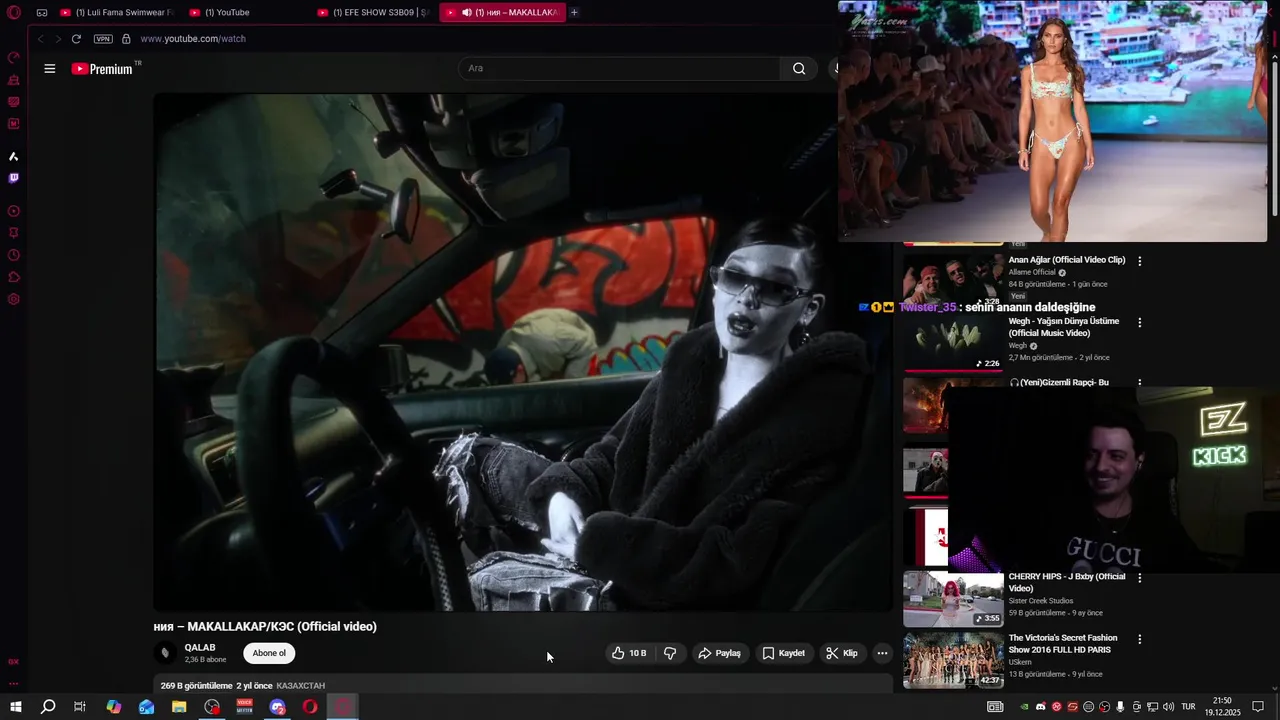Screen dimensions: 1280x720
Task: Open options for CHERRY HIPS video
Action: coord(1139,578)
